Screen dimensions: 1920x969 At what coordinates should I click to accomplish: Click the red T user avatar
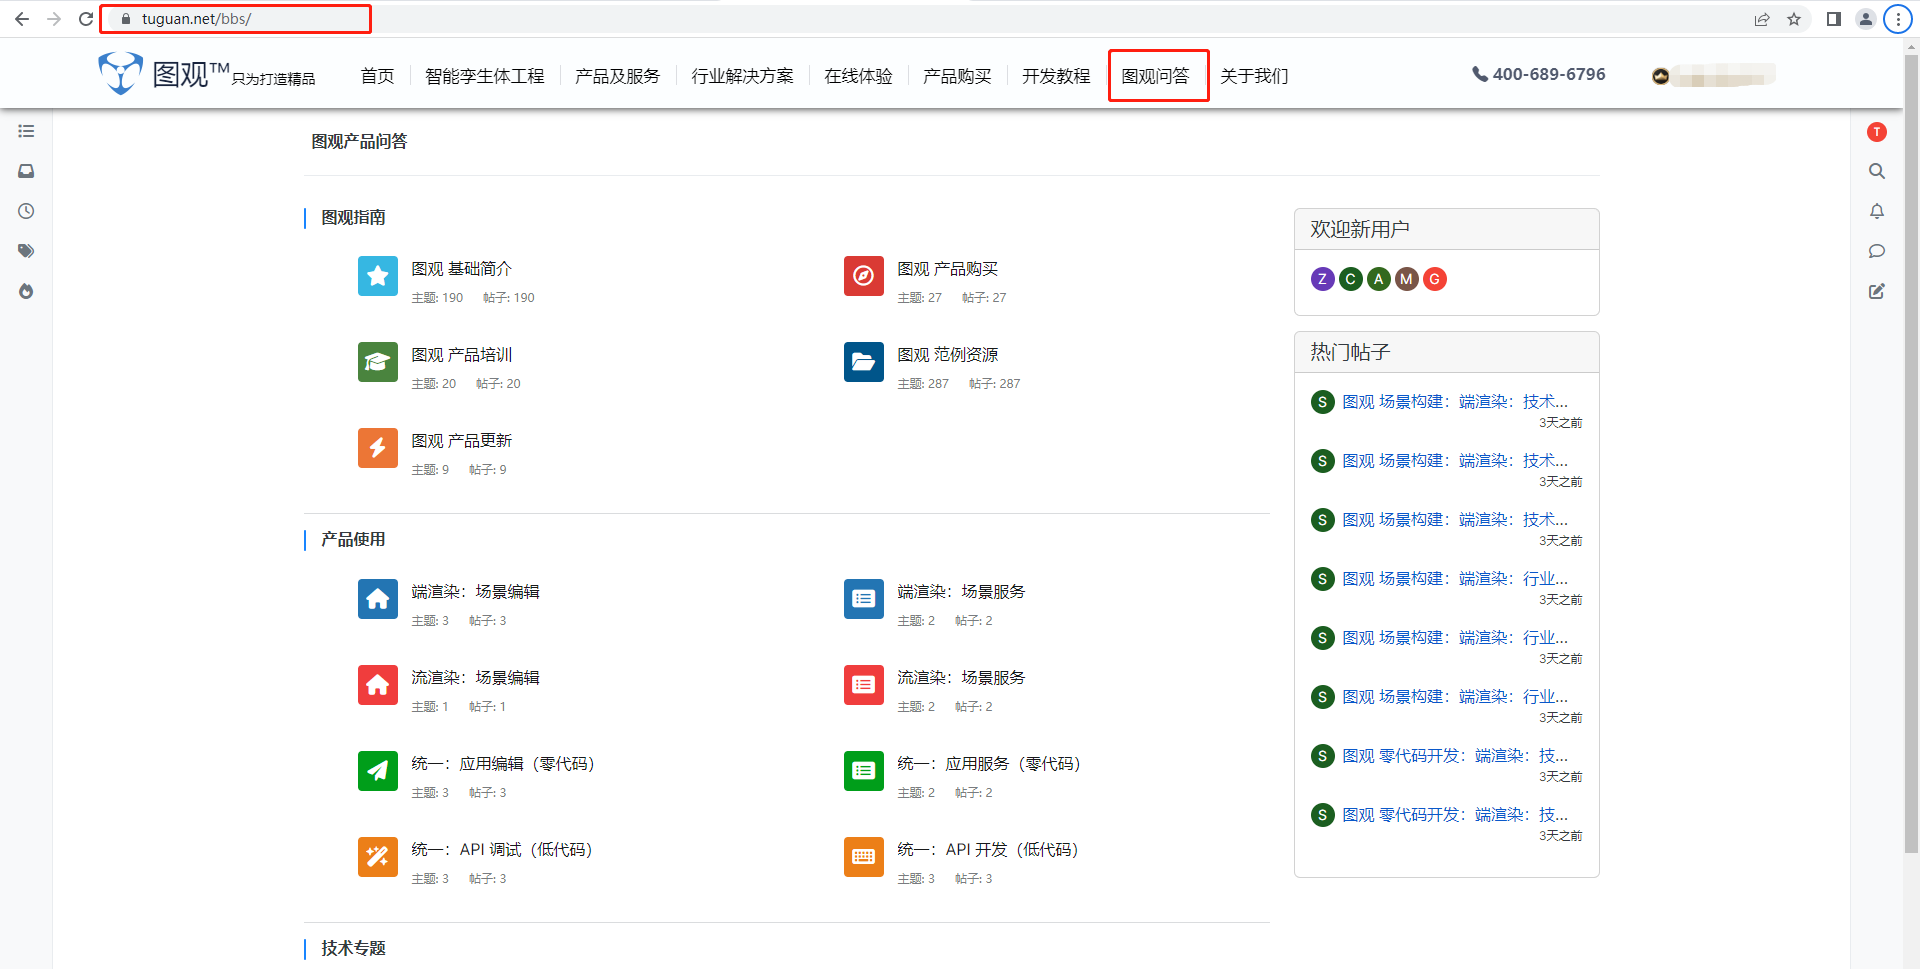[x=1877, y=132]
